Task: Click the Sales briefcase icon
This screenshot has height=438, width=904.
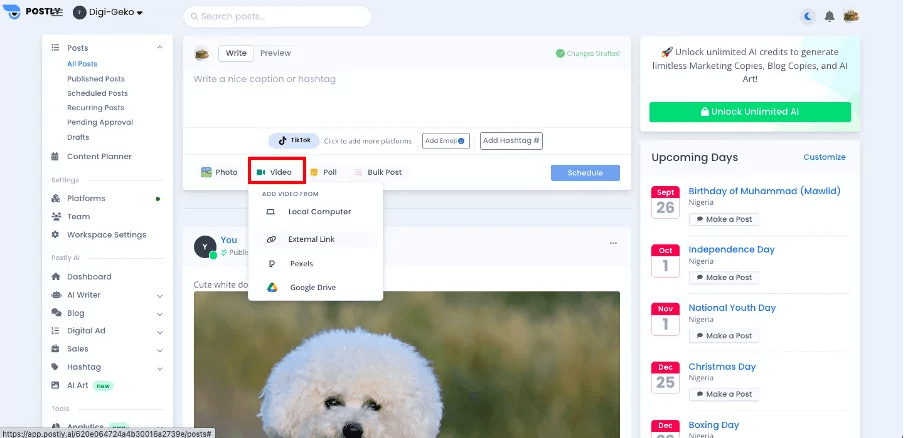Action: [x=55, y=349]
